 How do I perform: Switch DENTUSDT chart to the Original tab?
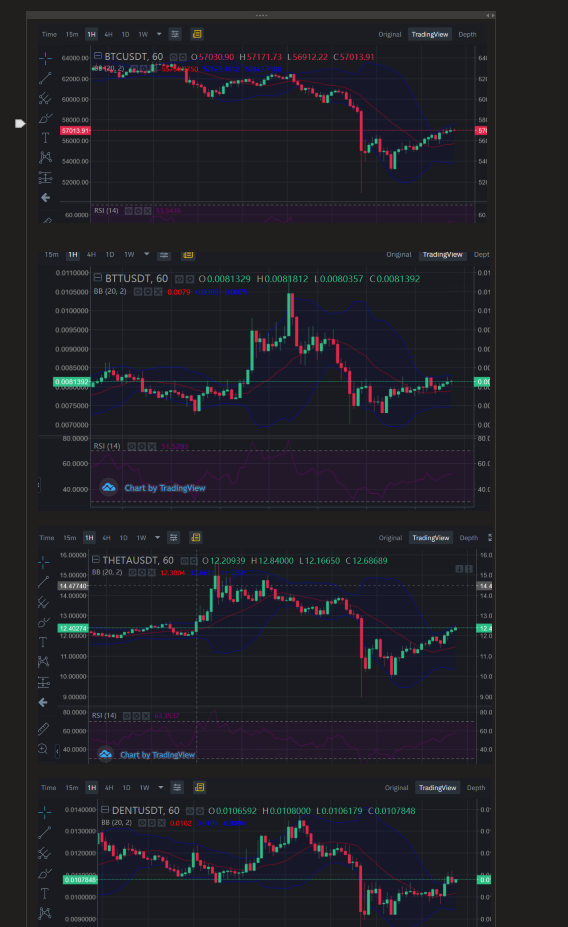397,787
